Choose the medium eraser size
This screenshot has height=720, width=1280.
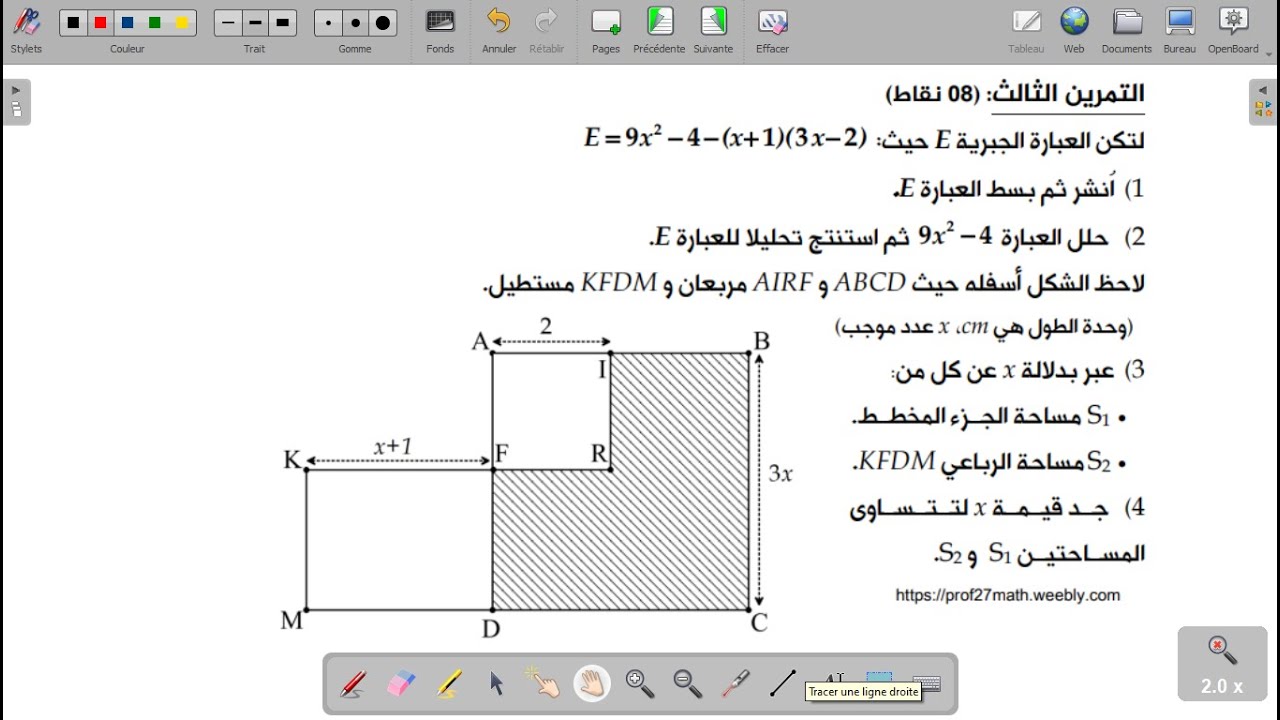[355, 23]
